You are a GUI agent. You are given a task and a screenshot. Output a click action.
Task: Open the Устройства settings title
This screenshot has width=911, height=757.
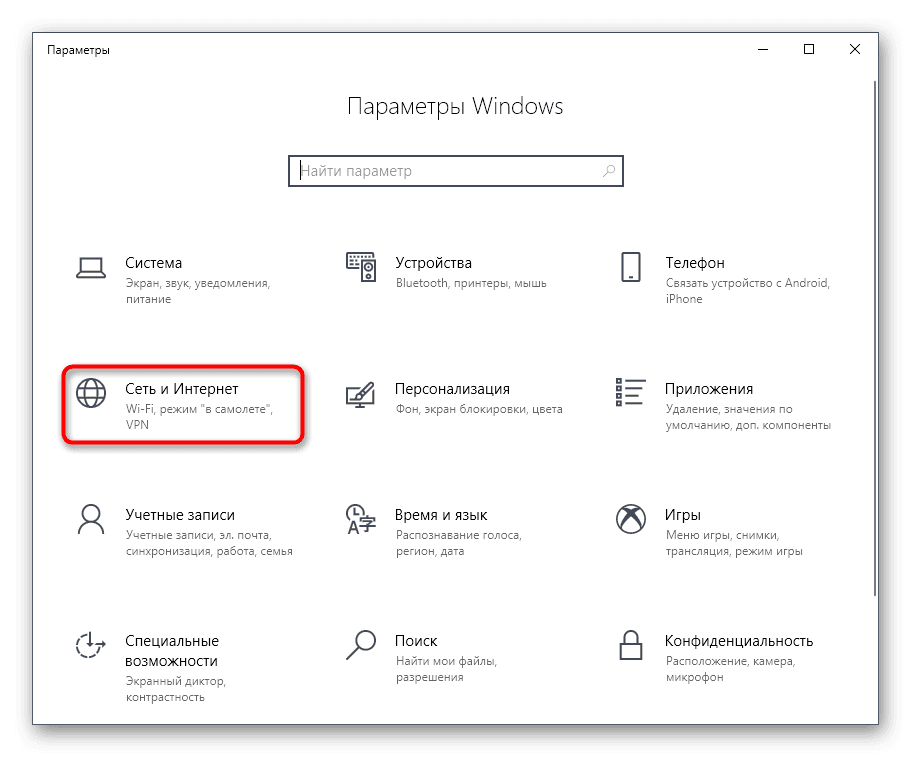[x=433, y=263]
